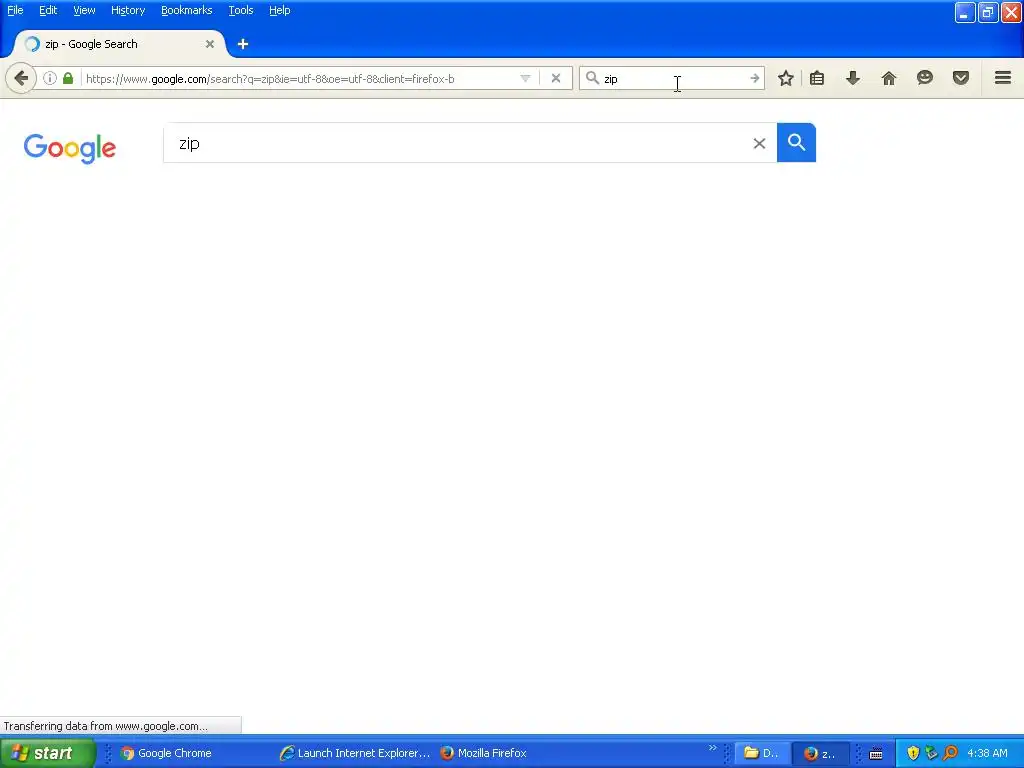Show your bookmarks list icon
This screenshot has height=768, width=1024.
click(817, 78)
